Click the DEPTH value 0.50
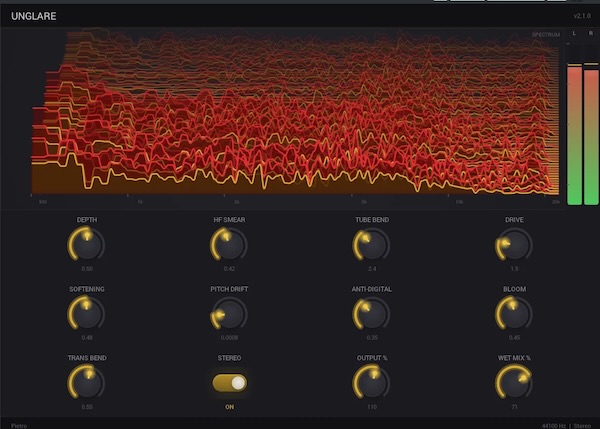Viewport: 600px width, 429px height. tap(87, 269)
